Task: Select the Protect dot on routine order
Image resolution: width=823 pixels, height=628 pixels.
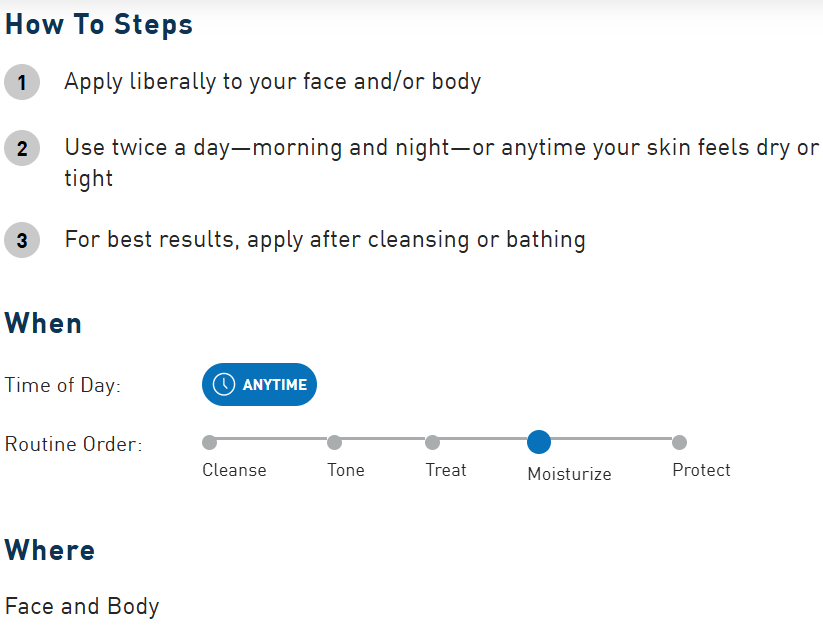Action: click(x=679, y=442)
